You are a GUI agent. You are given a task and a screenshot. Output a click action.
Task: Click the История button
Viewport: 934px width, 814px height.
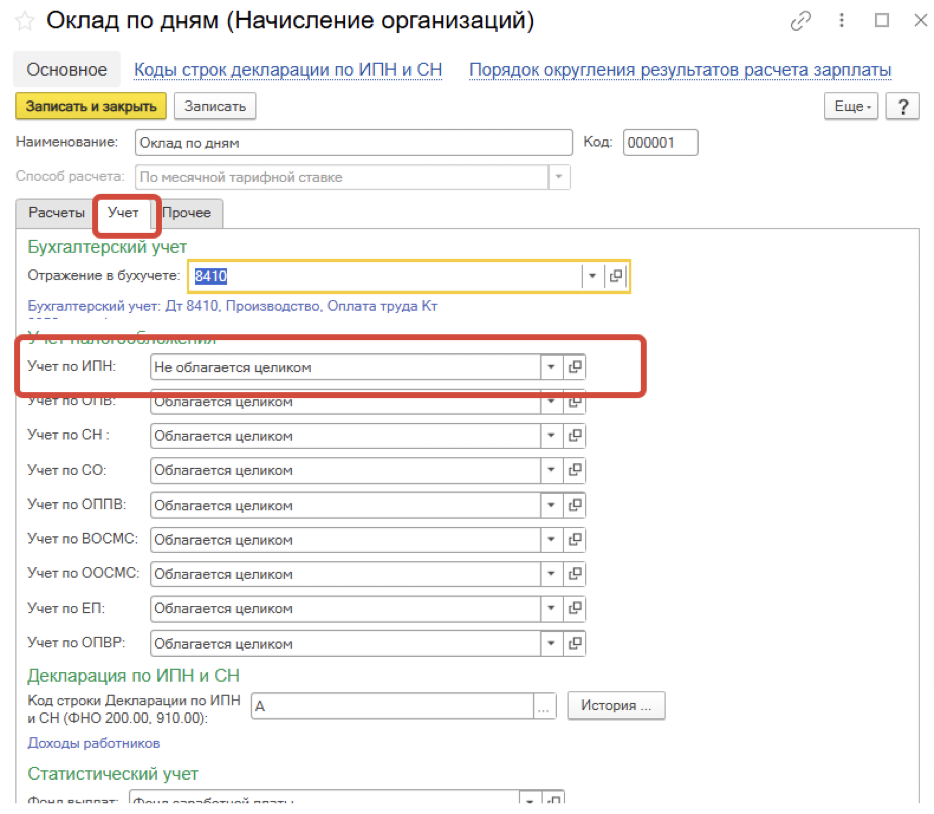coord(616,705)
